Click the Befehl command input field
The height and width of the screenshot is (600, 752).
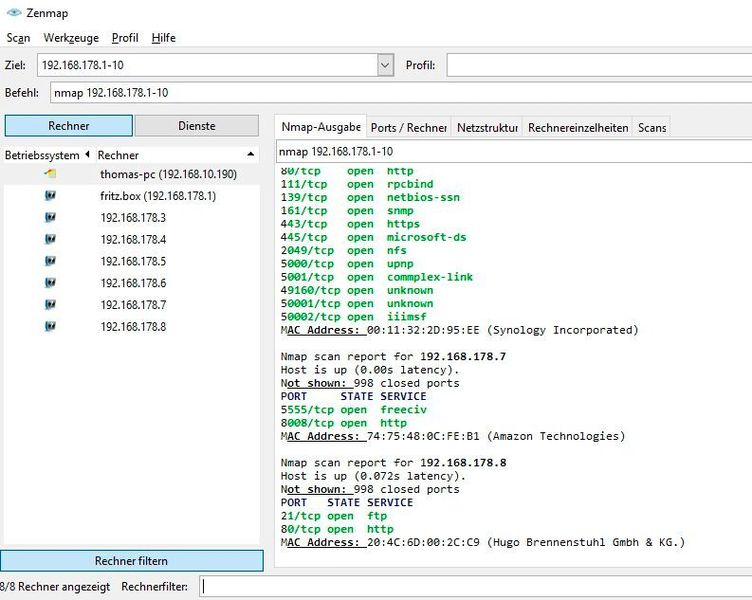tap(401, 93)
